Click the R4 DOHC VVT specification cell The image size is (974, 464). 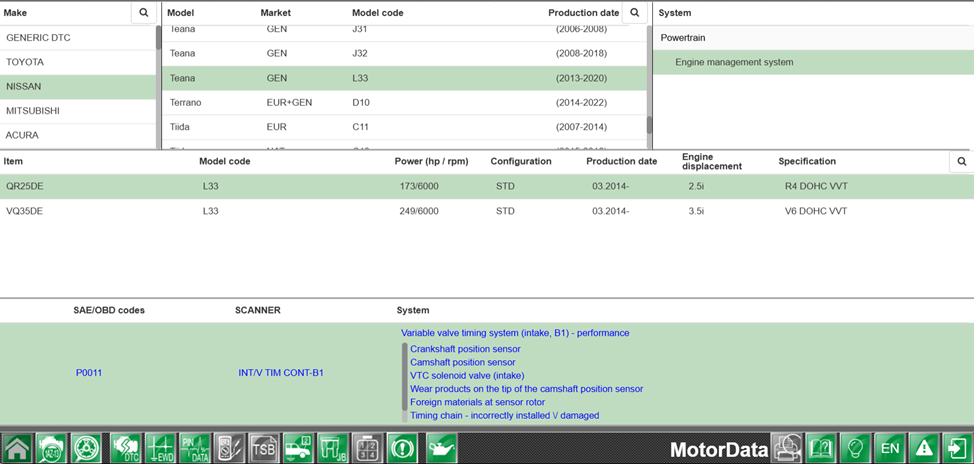coord(816,186)
